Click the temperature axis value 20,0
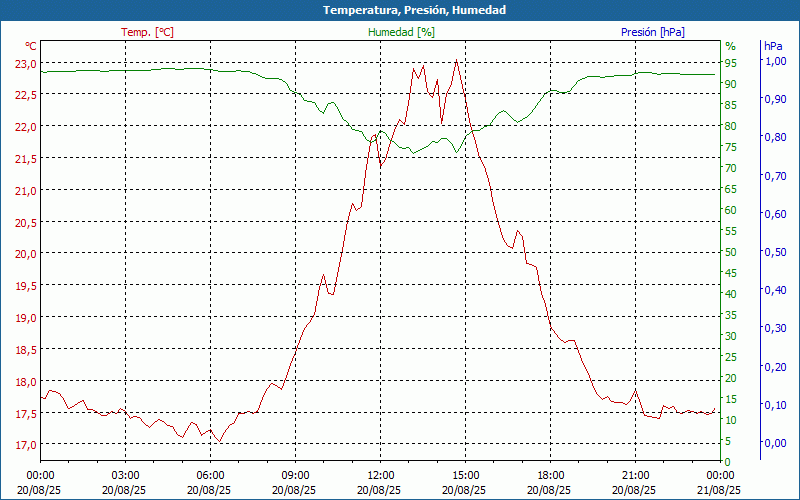800x500 pixels. point(27,254)
